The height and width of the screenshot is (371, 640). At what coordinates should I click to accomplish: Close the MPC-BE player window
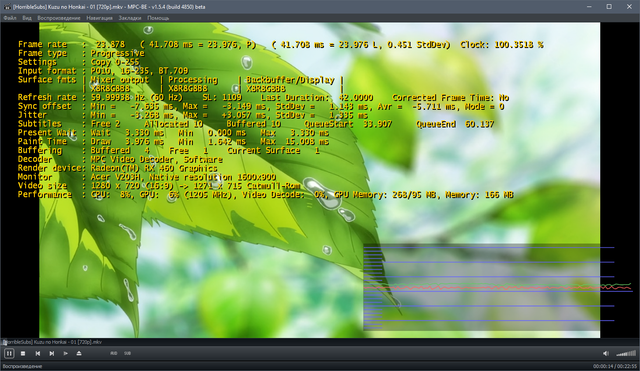point(629,7)
